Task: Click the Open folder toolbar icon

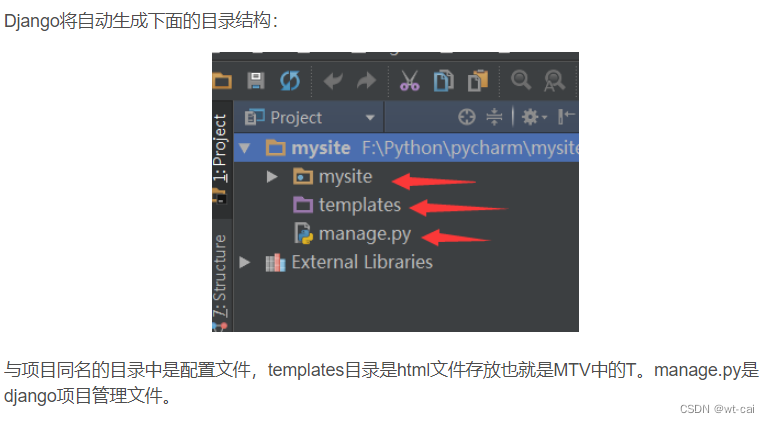Action: [x=222, y=80]
